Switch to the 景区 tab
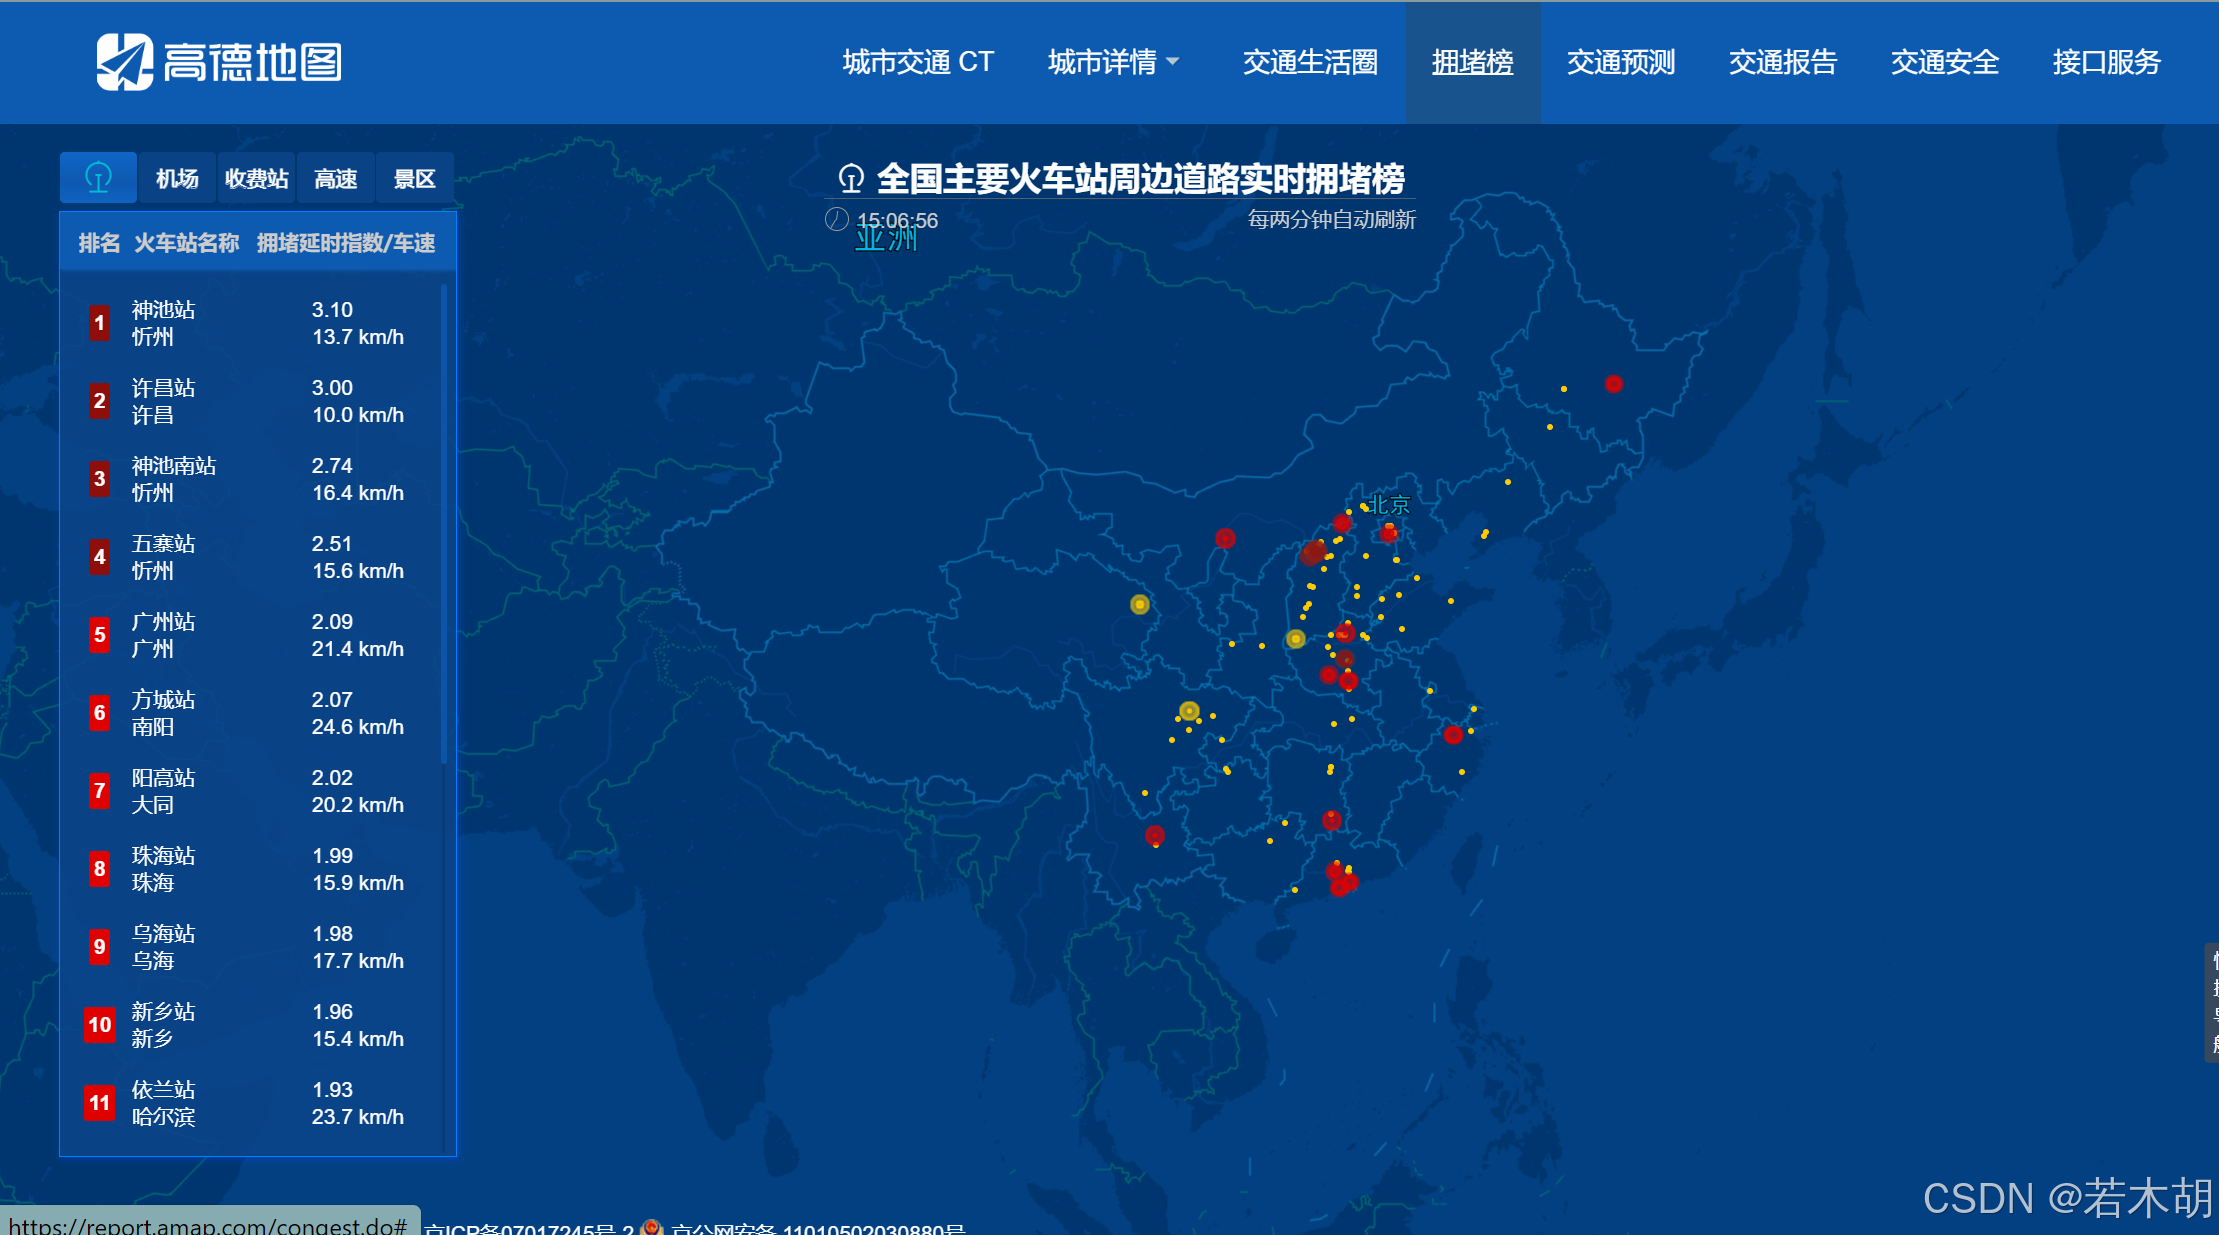The height and width of the screenshot is (1235, 2219). pyautogui.click(x=414, y=179)
